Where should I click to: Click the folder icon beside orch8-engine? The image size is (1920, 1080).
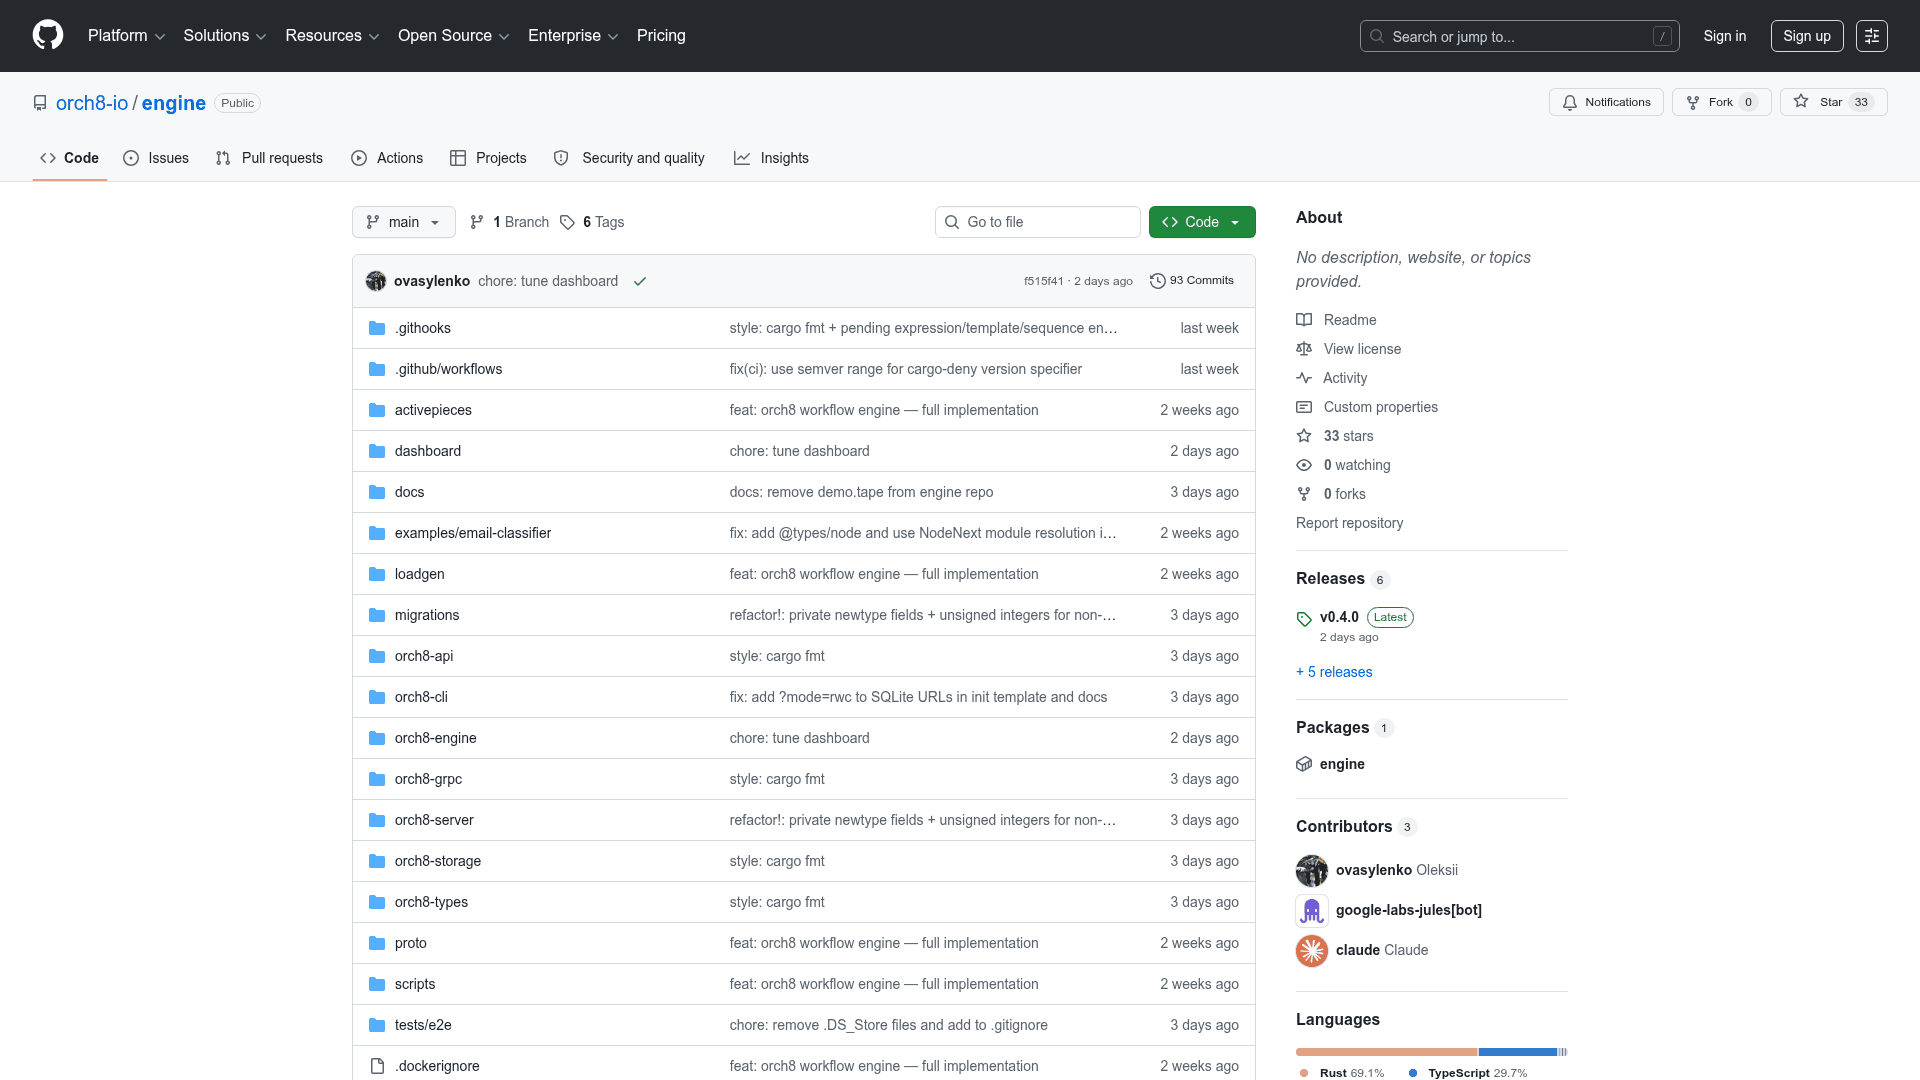[x=377, y=738]
